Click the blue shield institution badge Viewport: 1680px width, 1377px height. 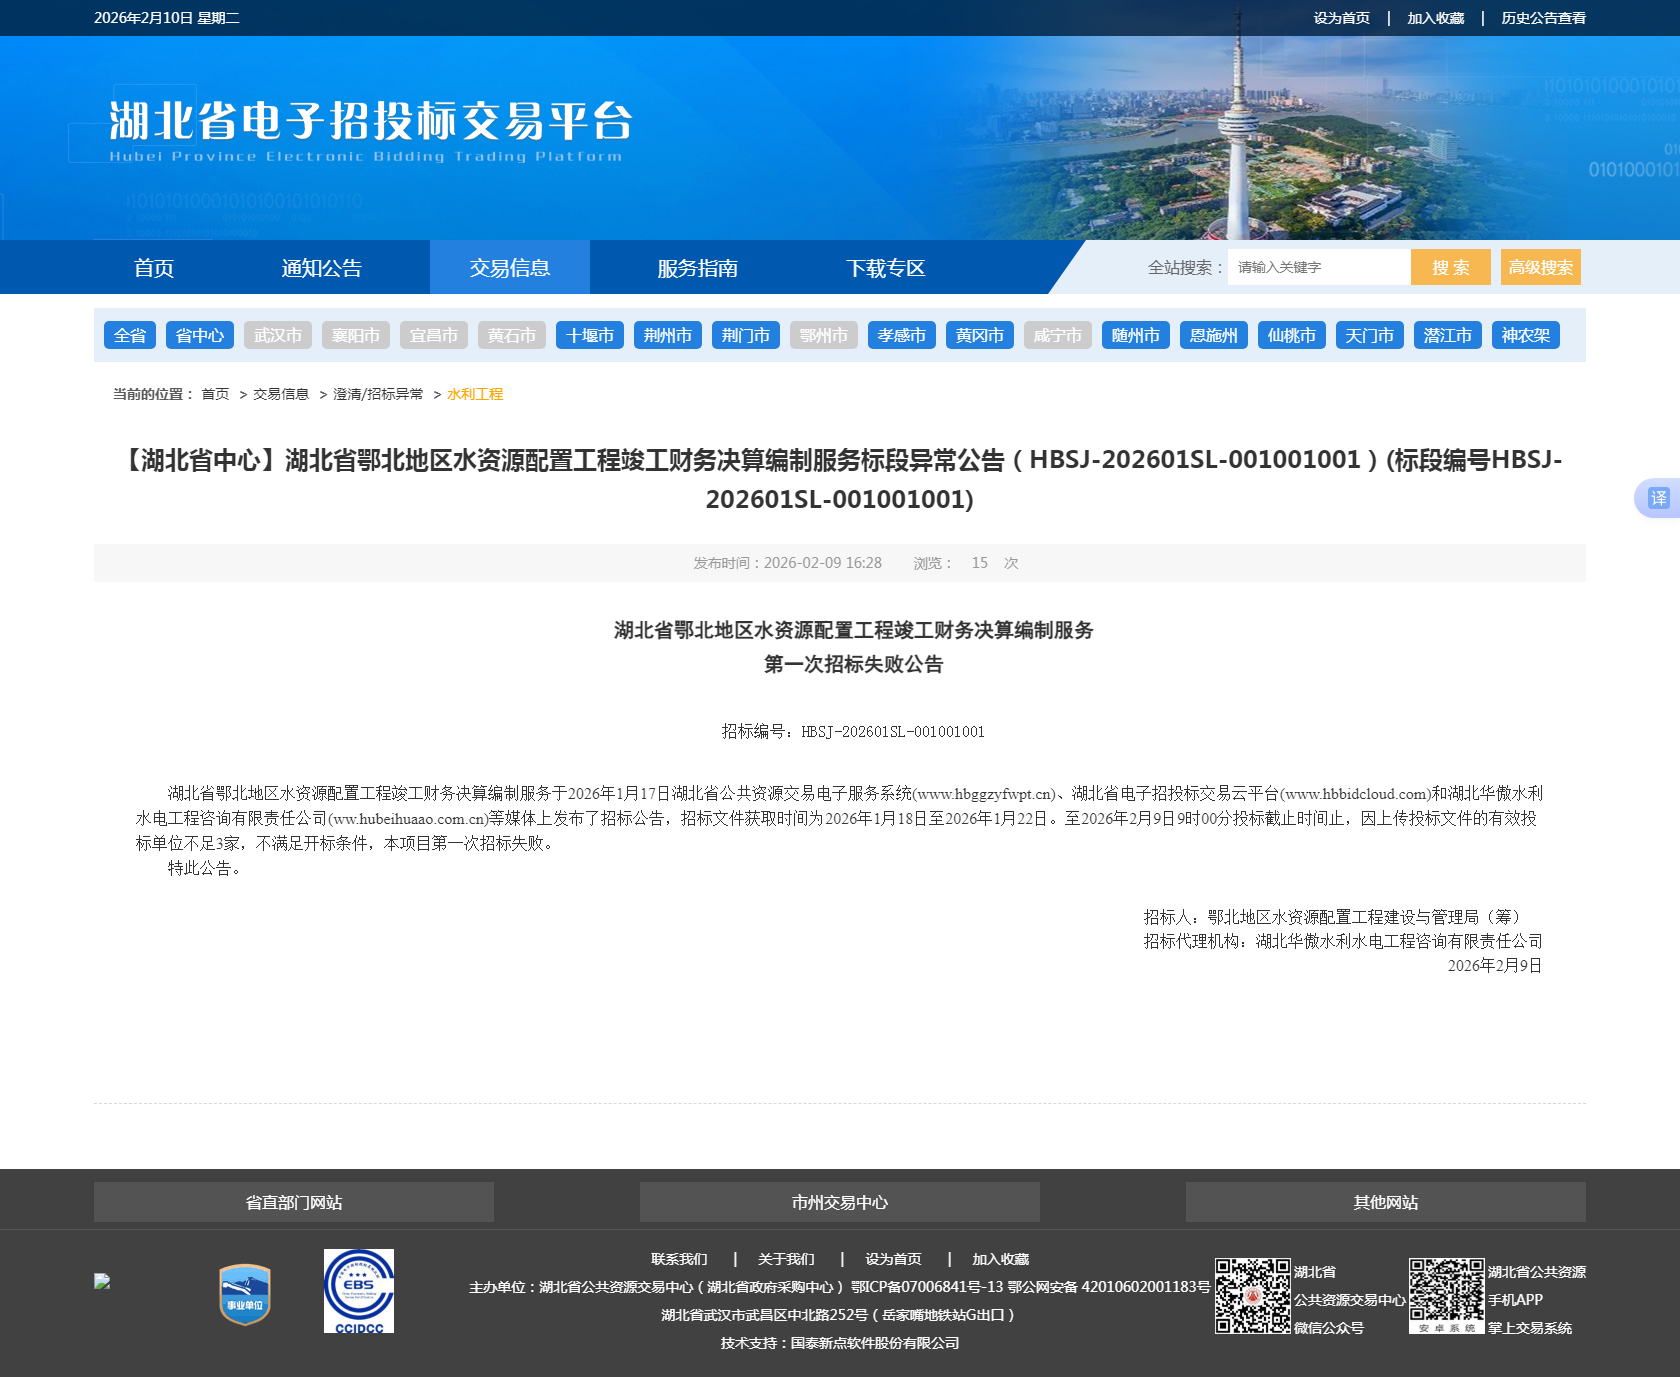point(245,1294)
